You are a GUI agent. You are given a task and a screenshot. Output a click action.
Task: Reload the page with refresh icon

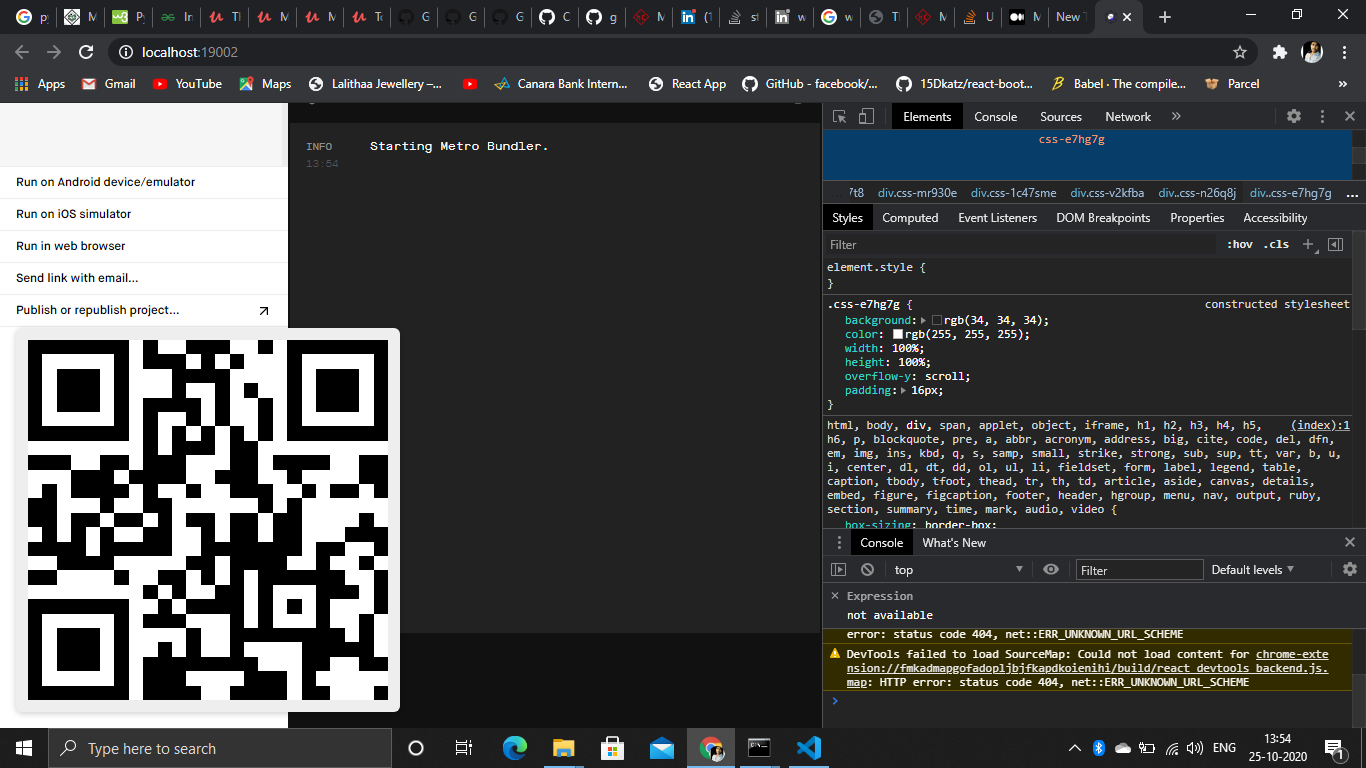[86, 52]
